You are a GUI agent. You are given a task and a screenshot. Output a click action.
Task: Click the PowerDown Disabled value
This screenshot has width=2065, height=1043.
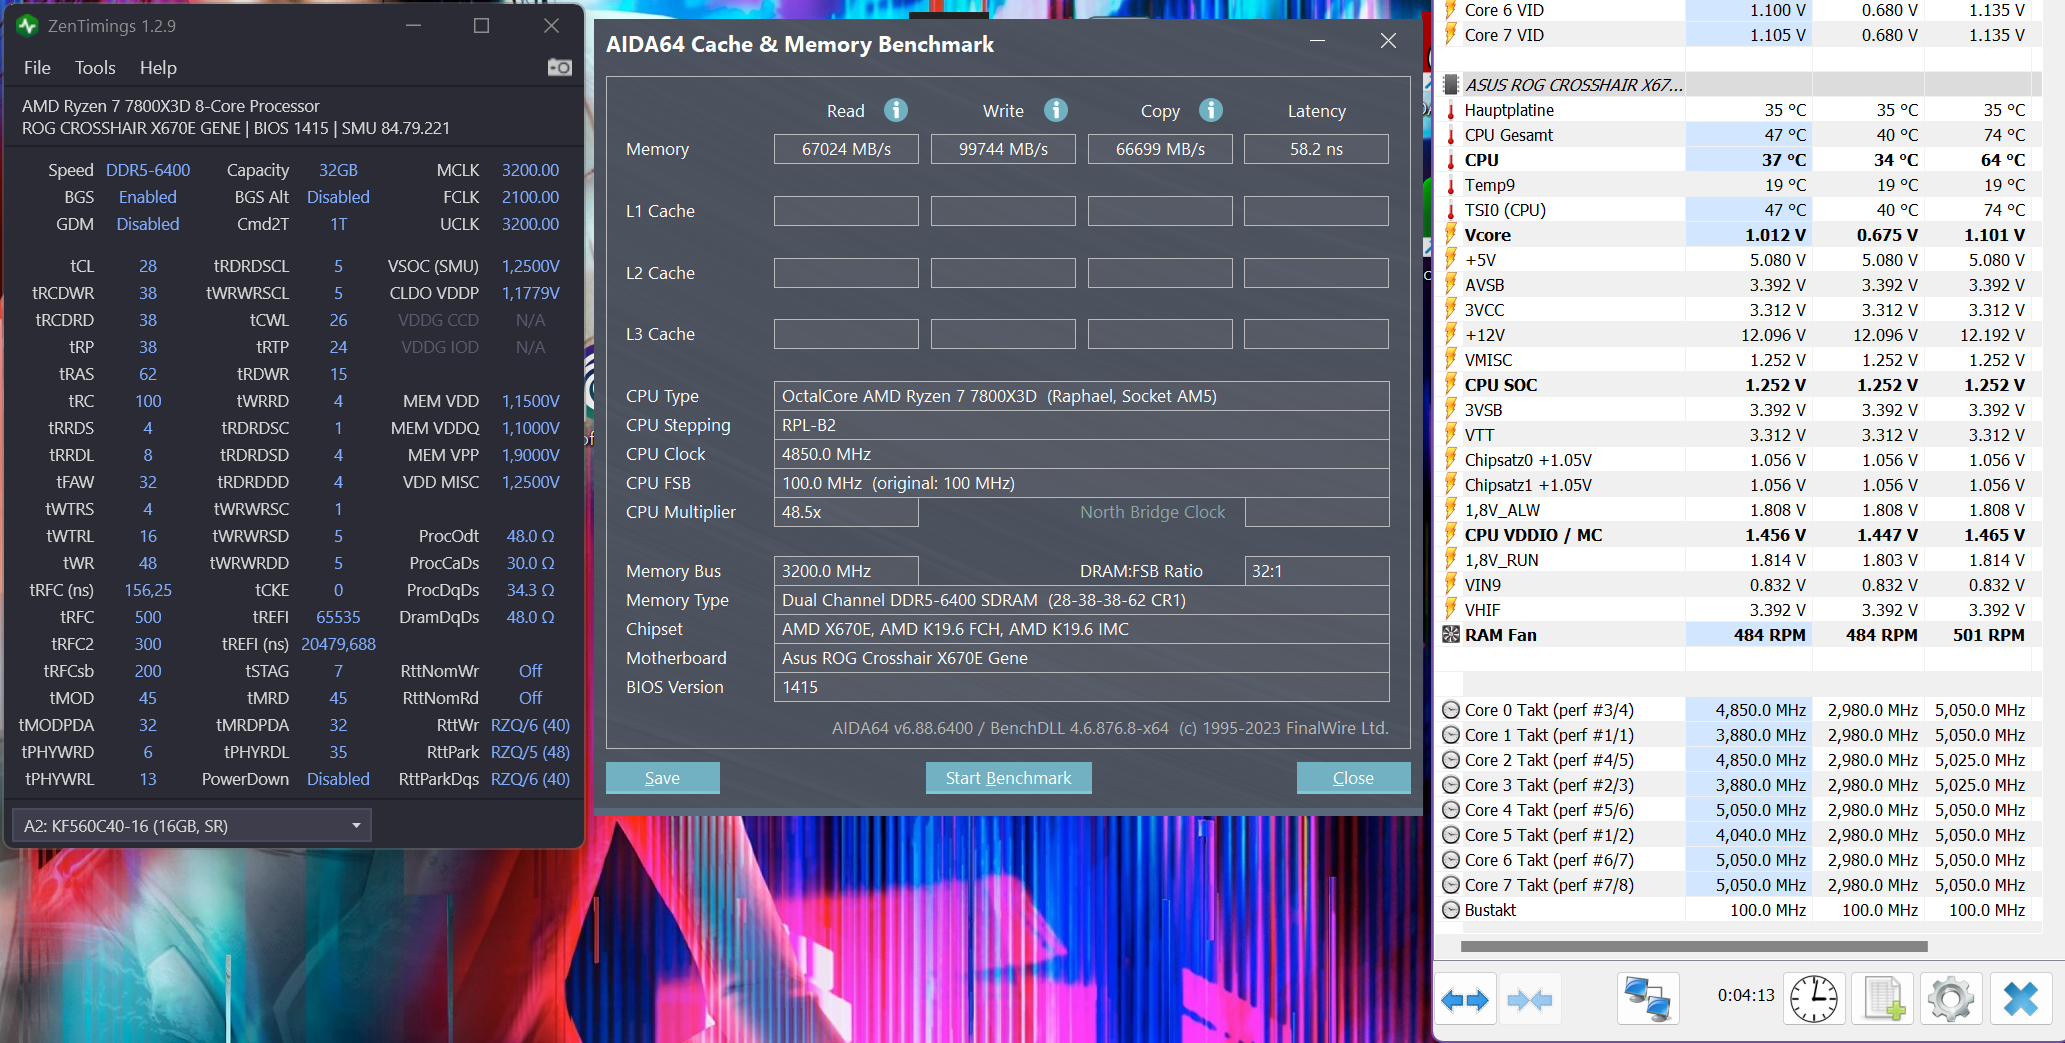pos(338,779)
